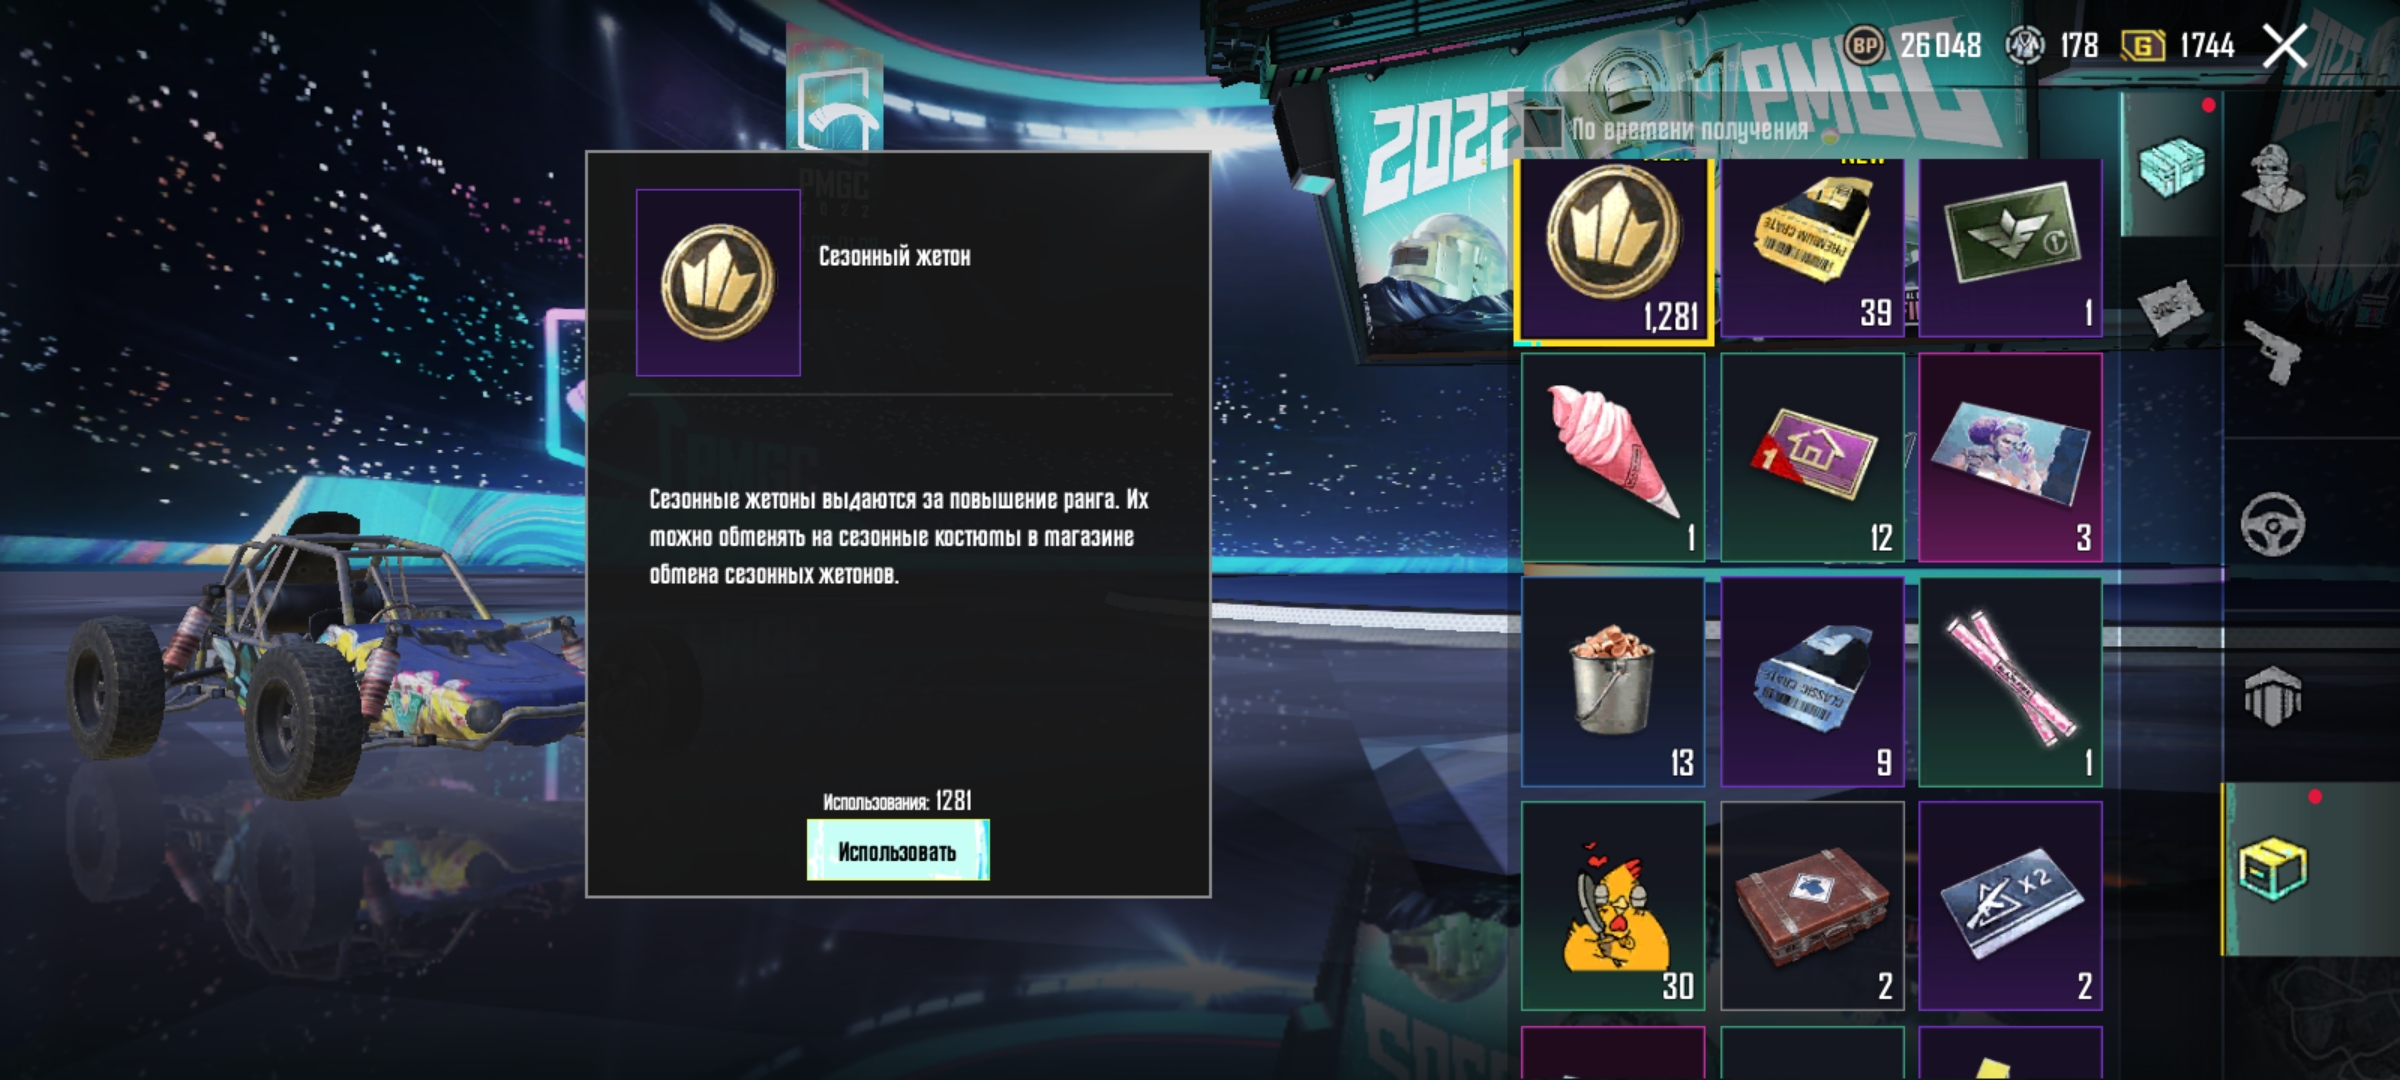Select the Season Token item with 1,281 count
The width and height of the screenshot is (2400, 1080).
1613,248
